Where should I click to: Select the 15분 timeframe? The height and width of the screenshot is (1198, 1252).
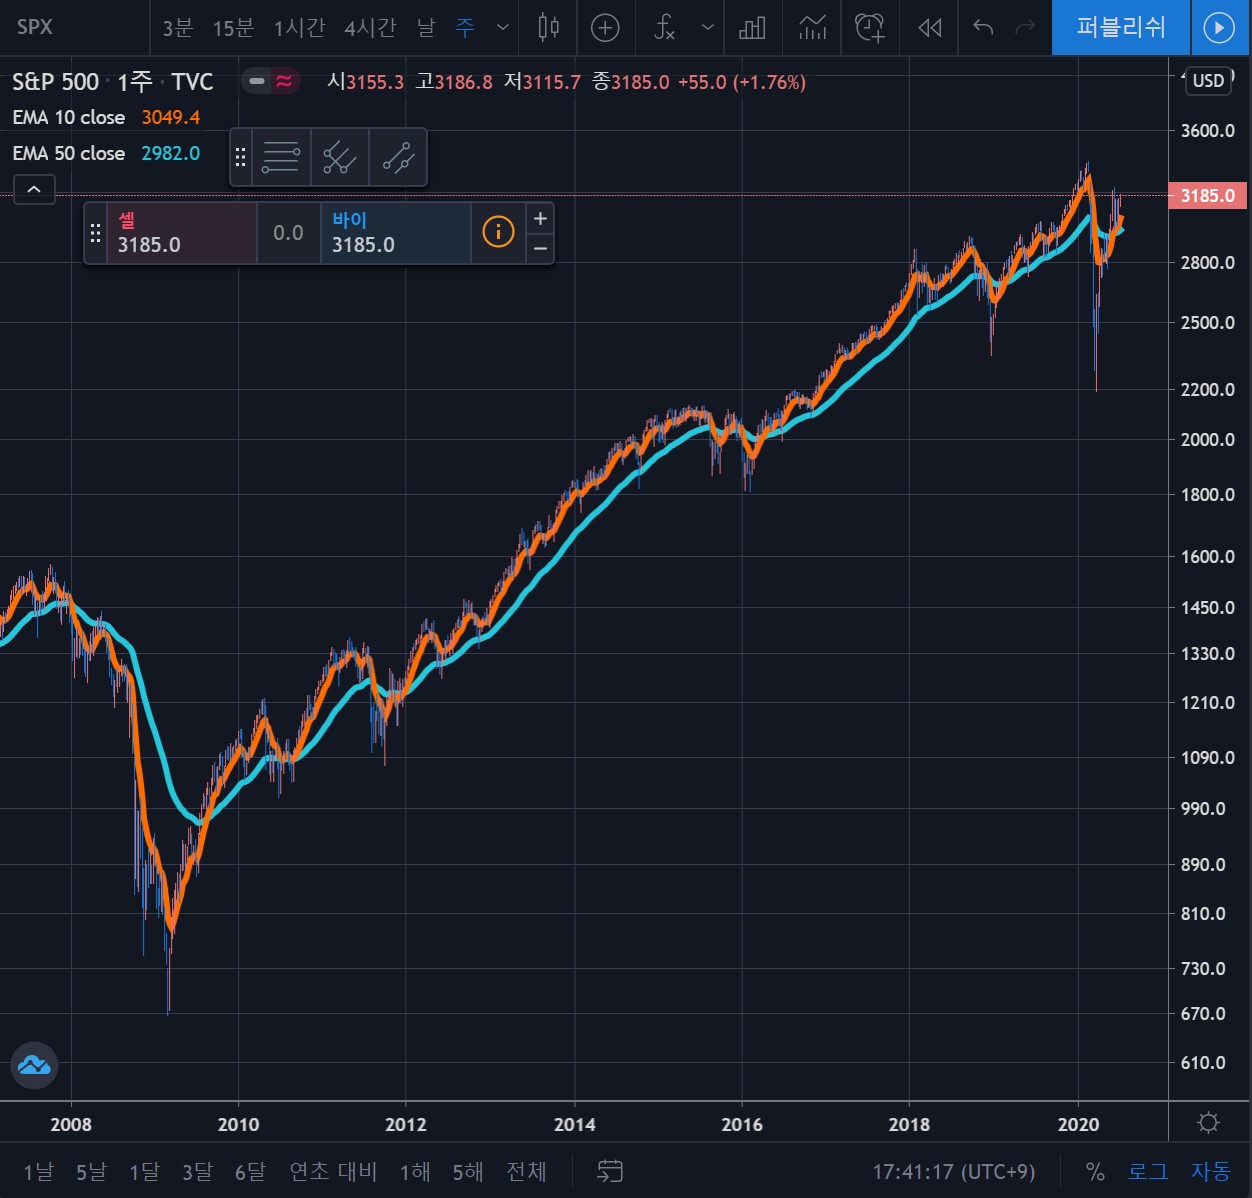point(233,27)
